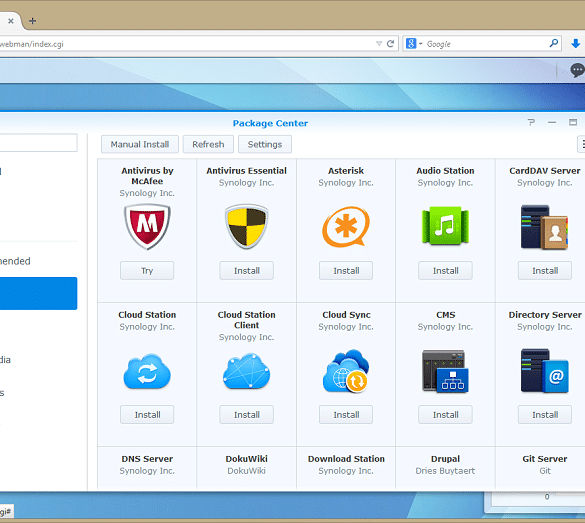Click the Cloud Station Client network cloud icon
Screen dimensions: 585x523
[x=246, y=371]
